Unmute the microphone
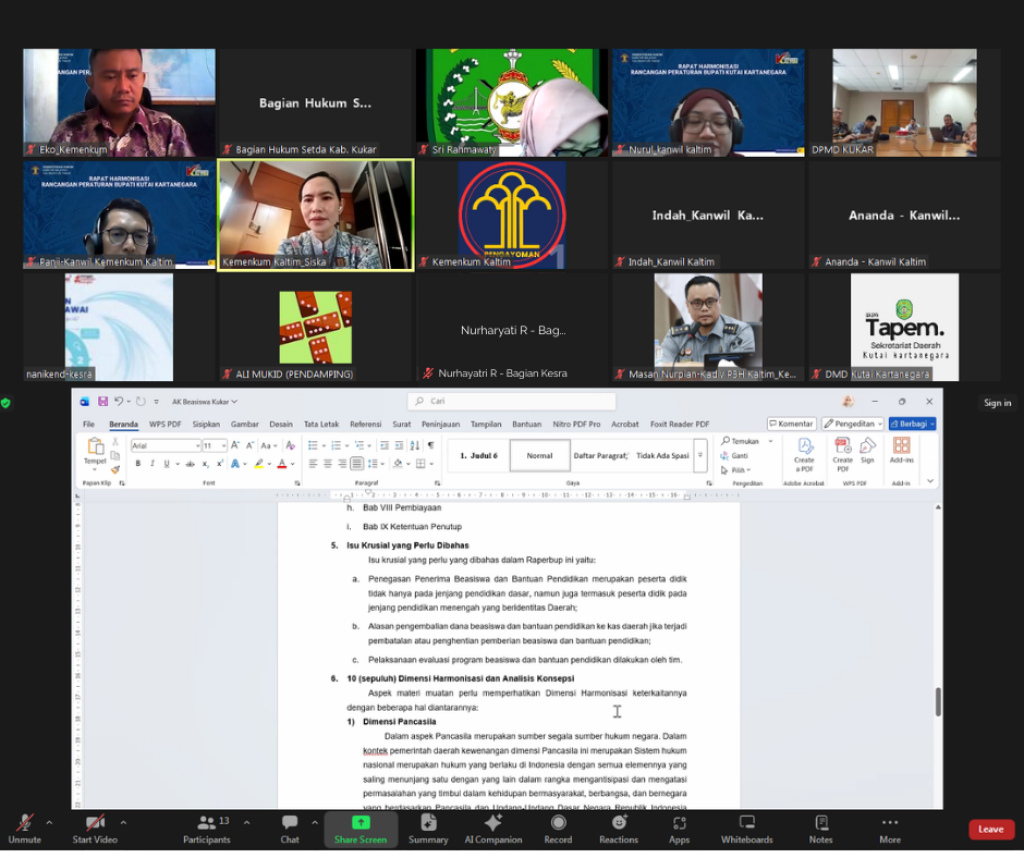The image size is (1024, 858). pos(24,826)
